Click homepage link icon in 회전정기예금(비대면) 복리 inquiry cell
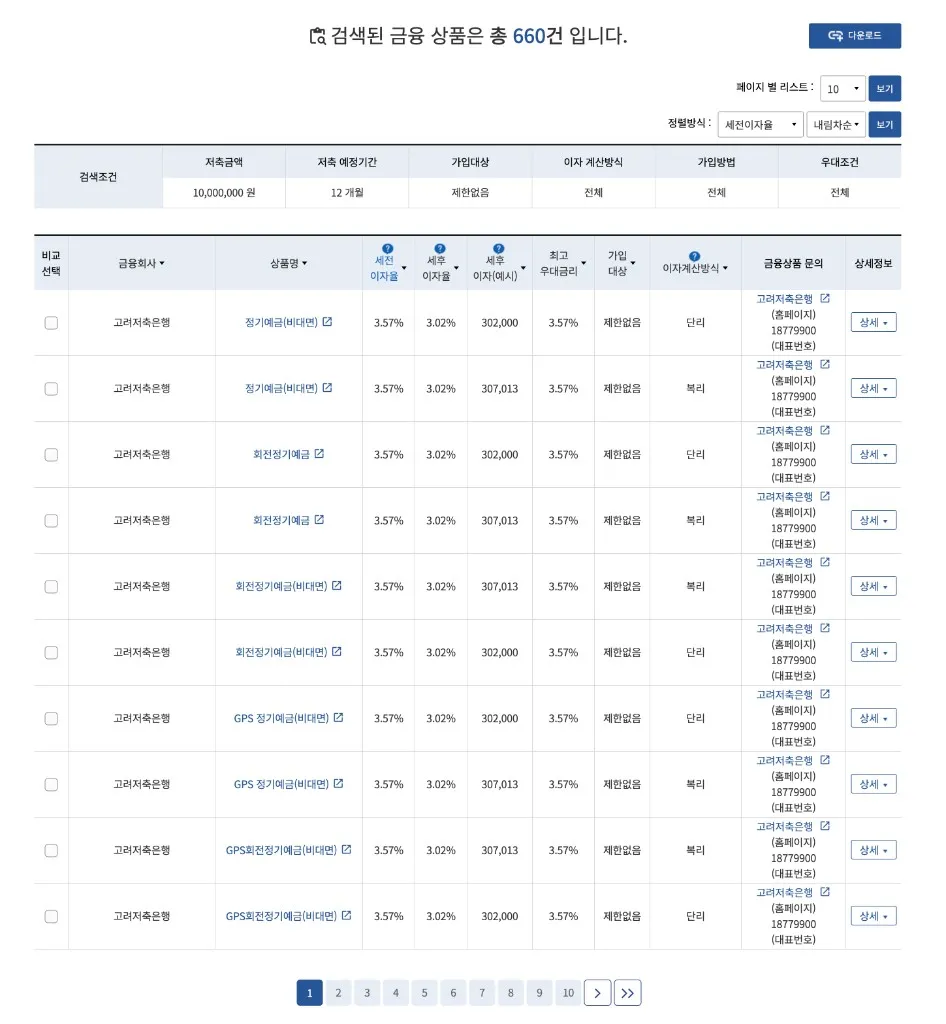The image size is (946, 1024). (825, 562)
